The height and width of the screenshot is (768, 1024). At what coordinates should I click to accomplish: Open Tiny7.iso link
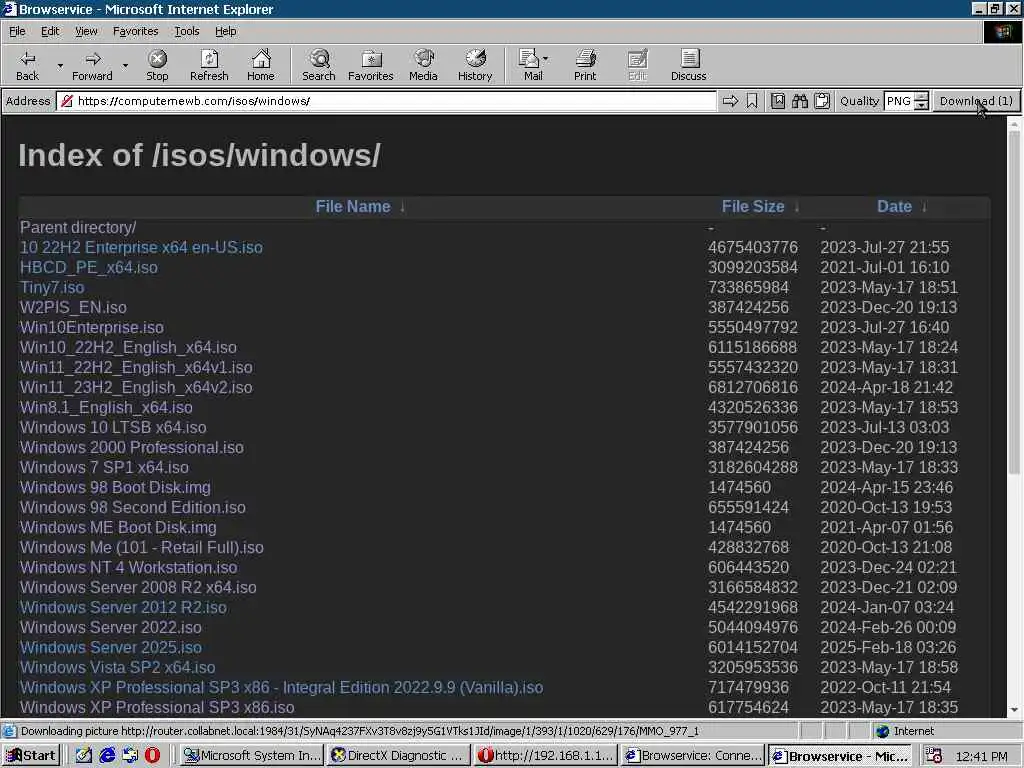tap(52, 287)
